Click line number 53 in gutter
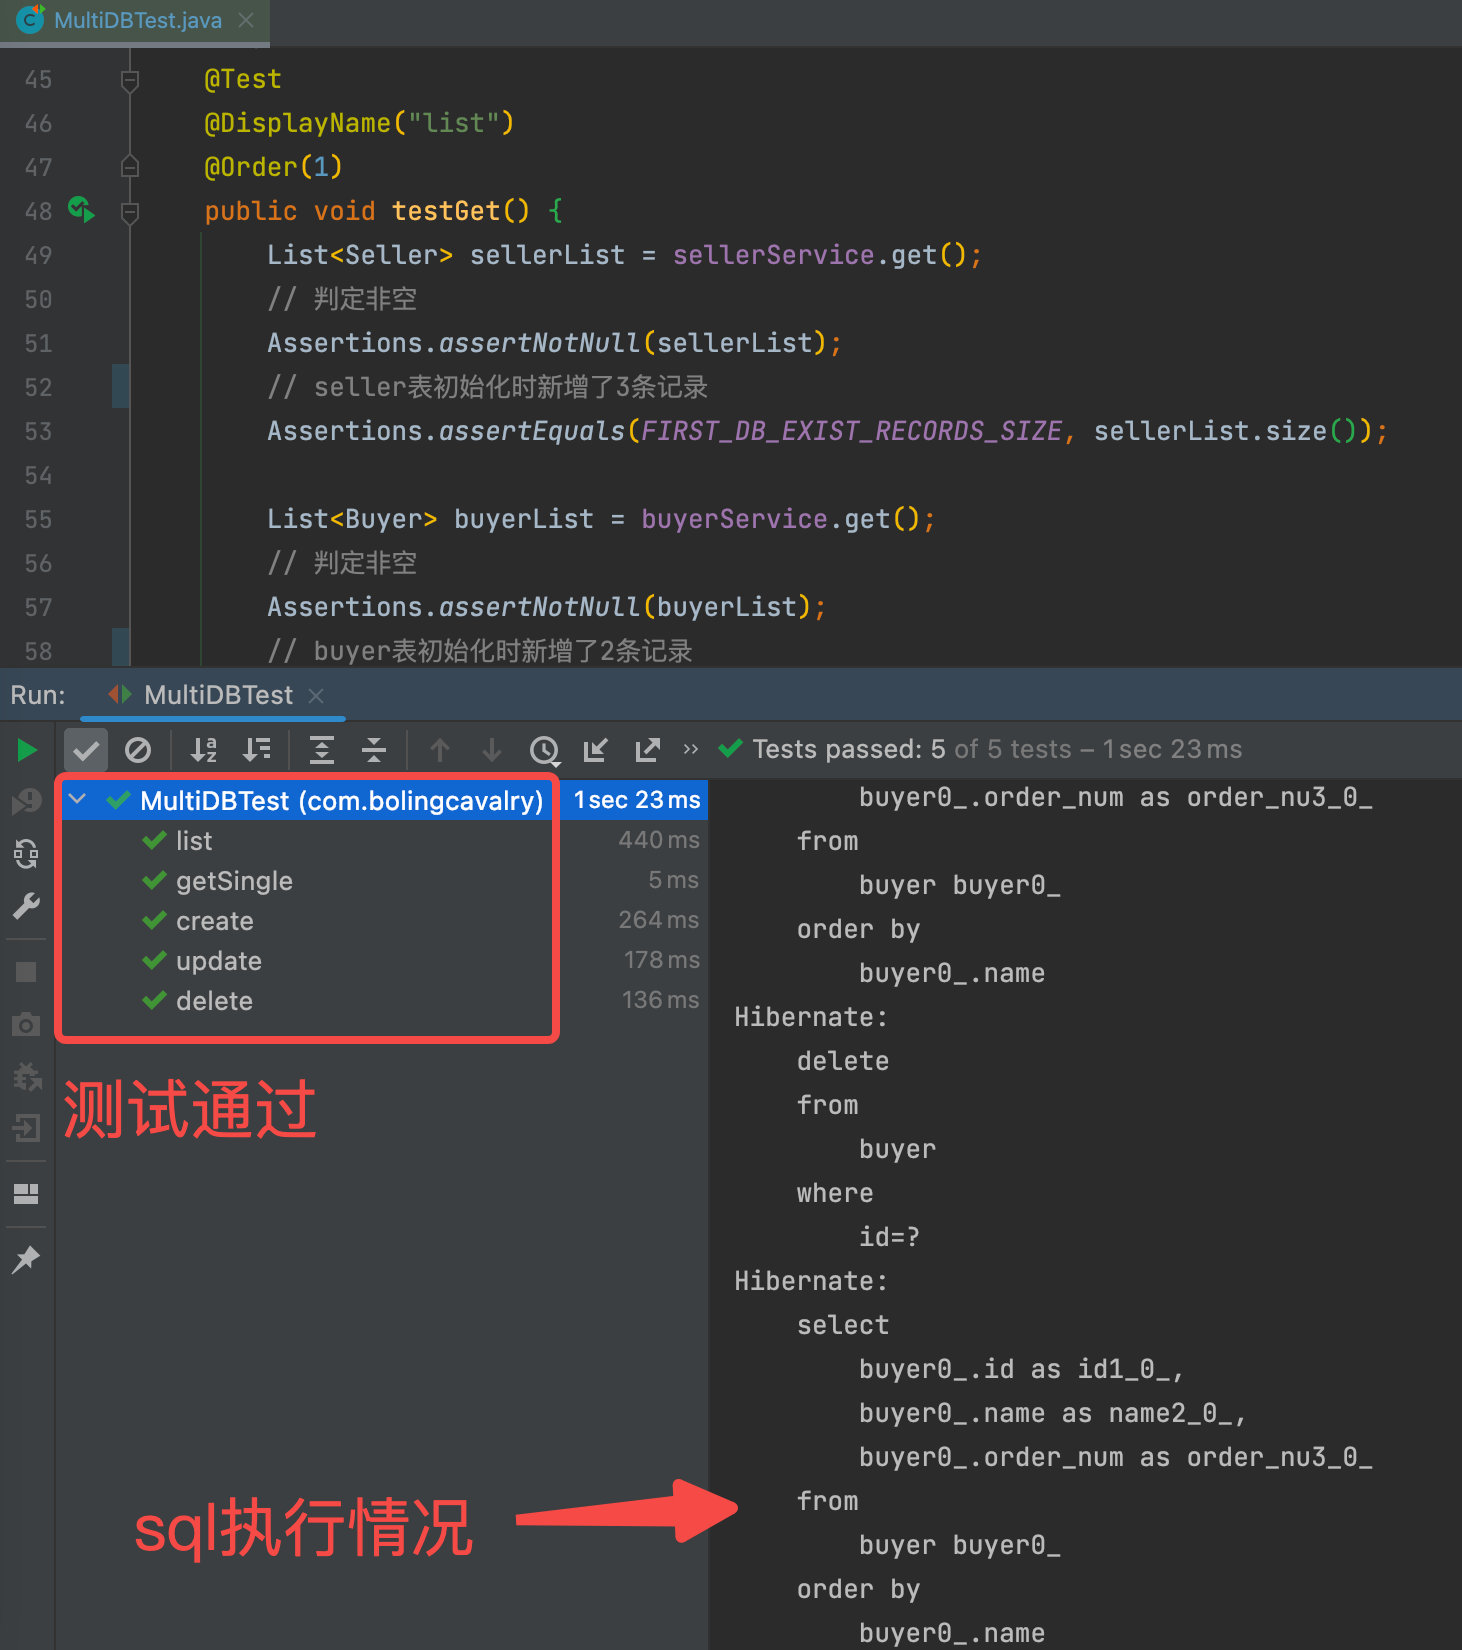The height and width of the screenshot is (1650, 1462). pyautogui.click(x=38, y=431)
